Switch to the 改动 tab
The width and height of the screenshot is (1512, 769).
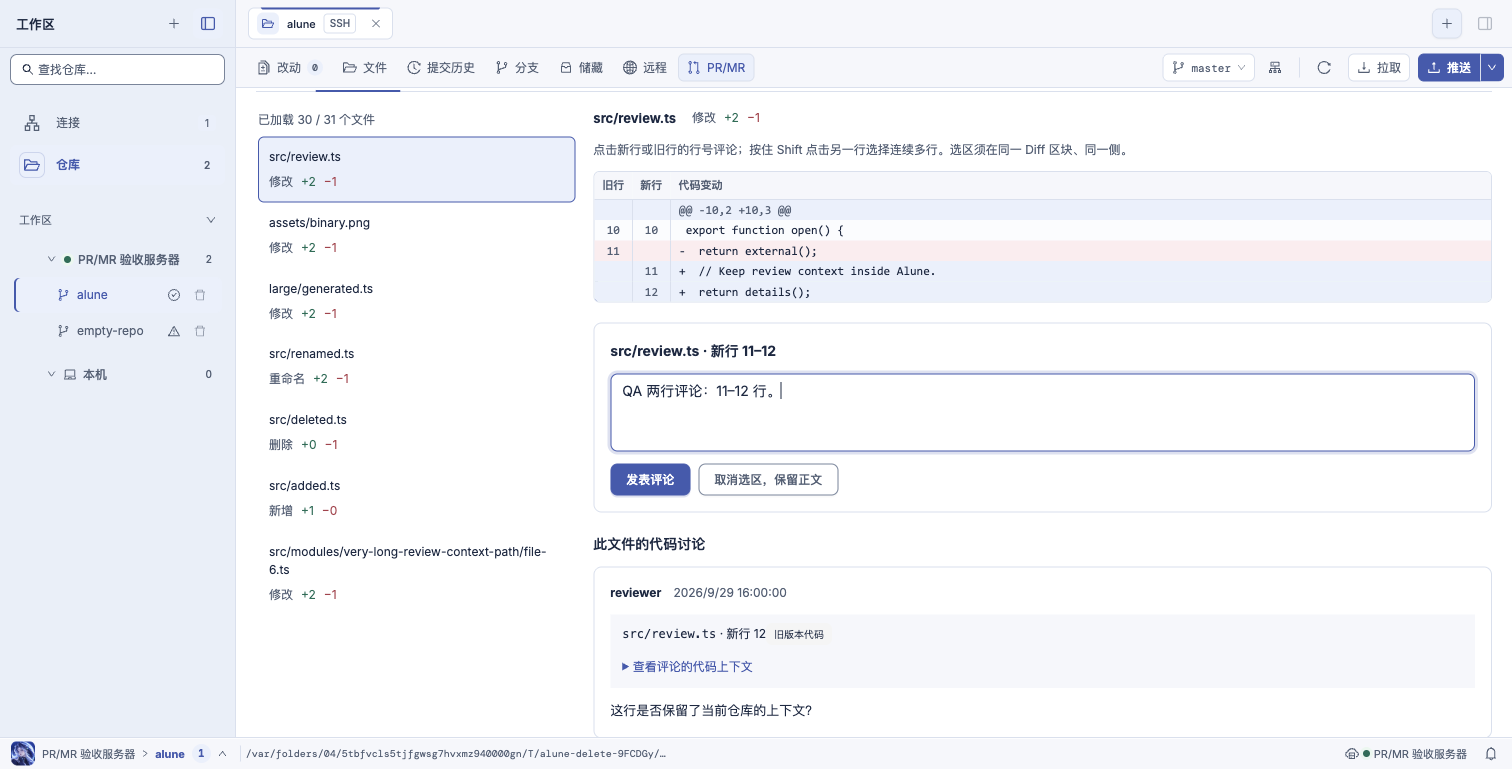(x=289, y=68)
